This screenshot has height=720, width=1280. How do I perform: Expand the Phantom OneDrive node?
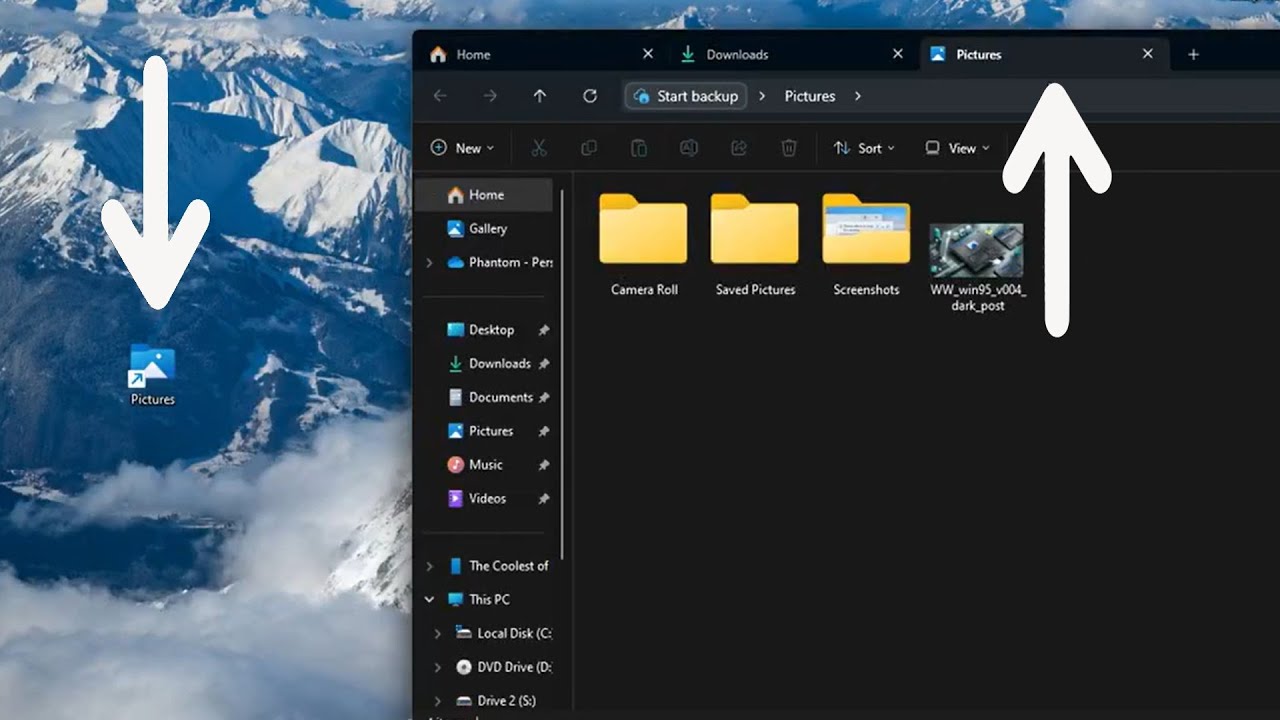point(430,262)
